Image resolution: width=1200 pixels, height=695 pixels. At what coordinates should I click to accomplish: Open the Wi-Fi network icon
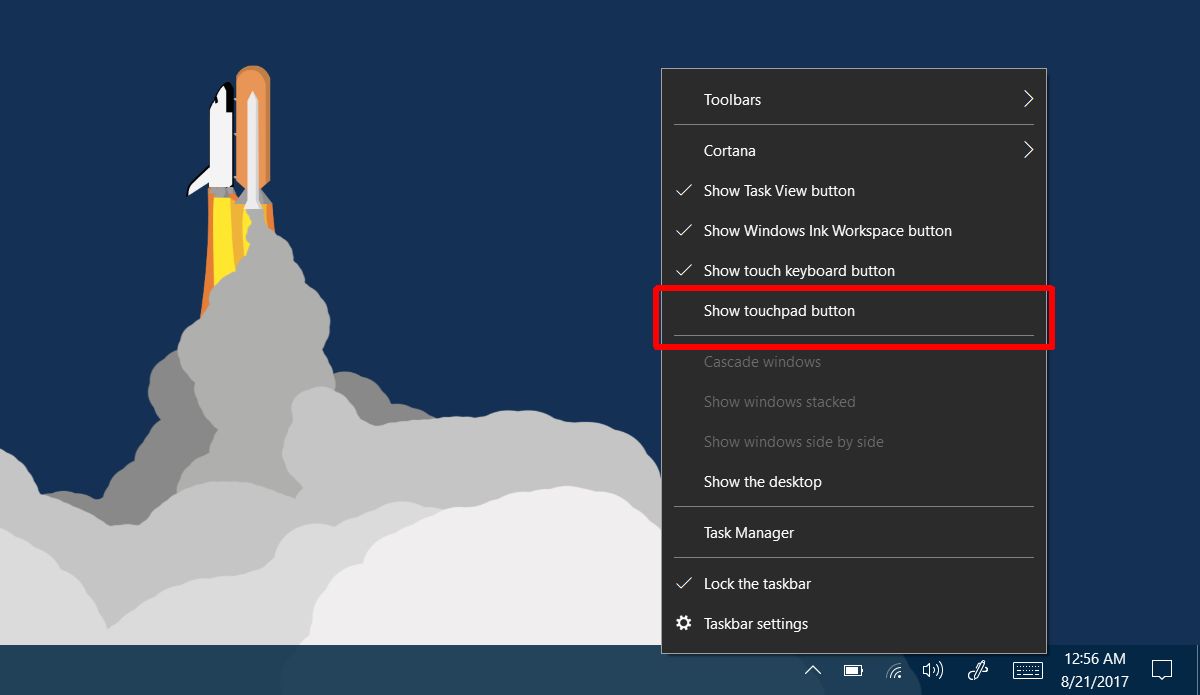coord(894,670)
